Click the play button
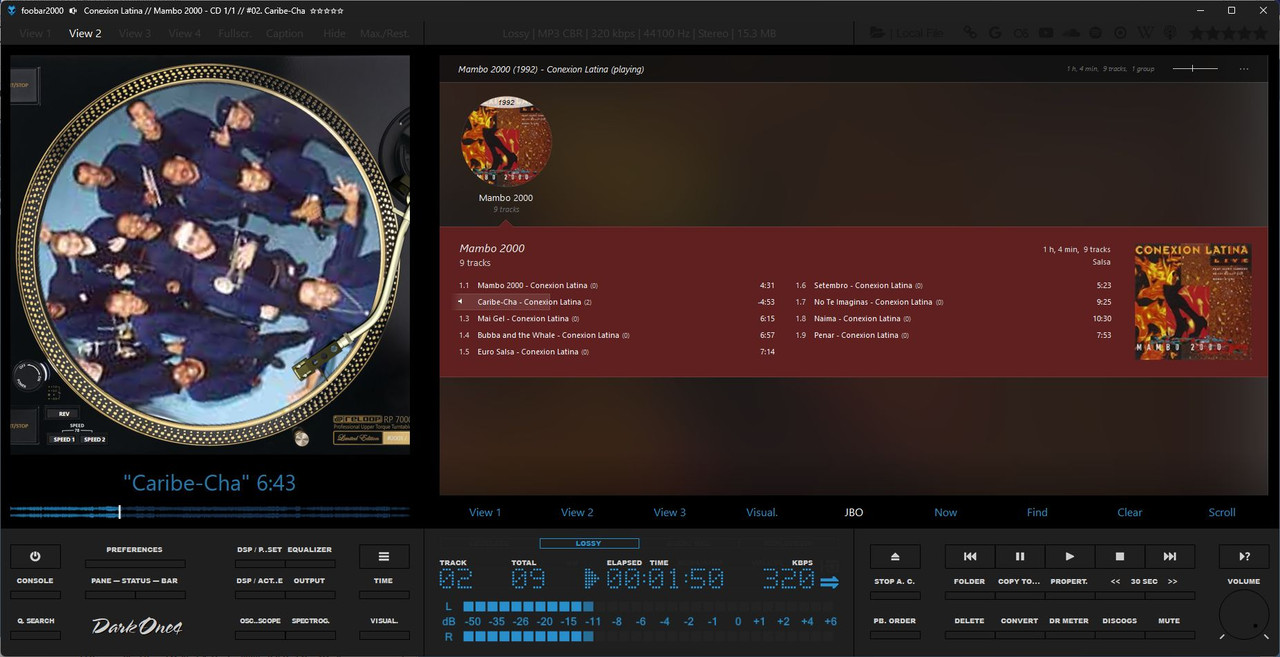 pos(1070,556)
